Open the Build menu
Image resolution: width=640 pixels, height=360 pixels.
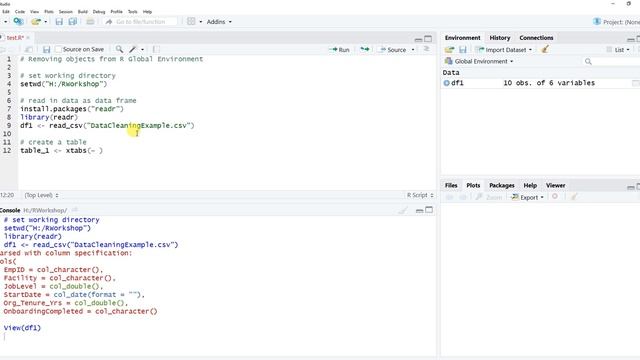click(83, 12)
